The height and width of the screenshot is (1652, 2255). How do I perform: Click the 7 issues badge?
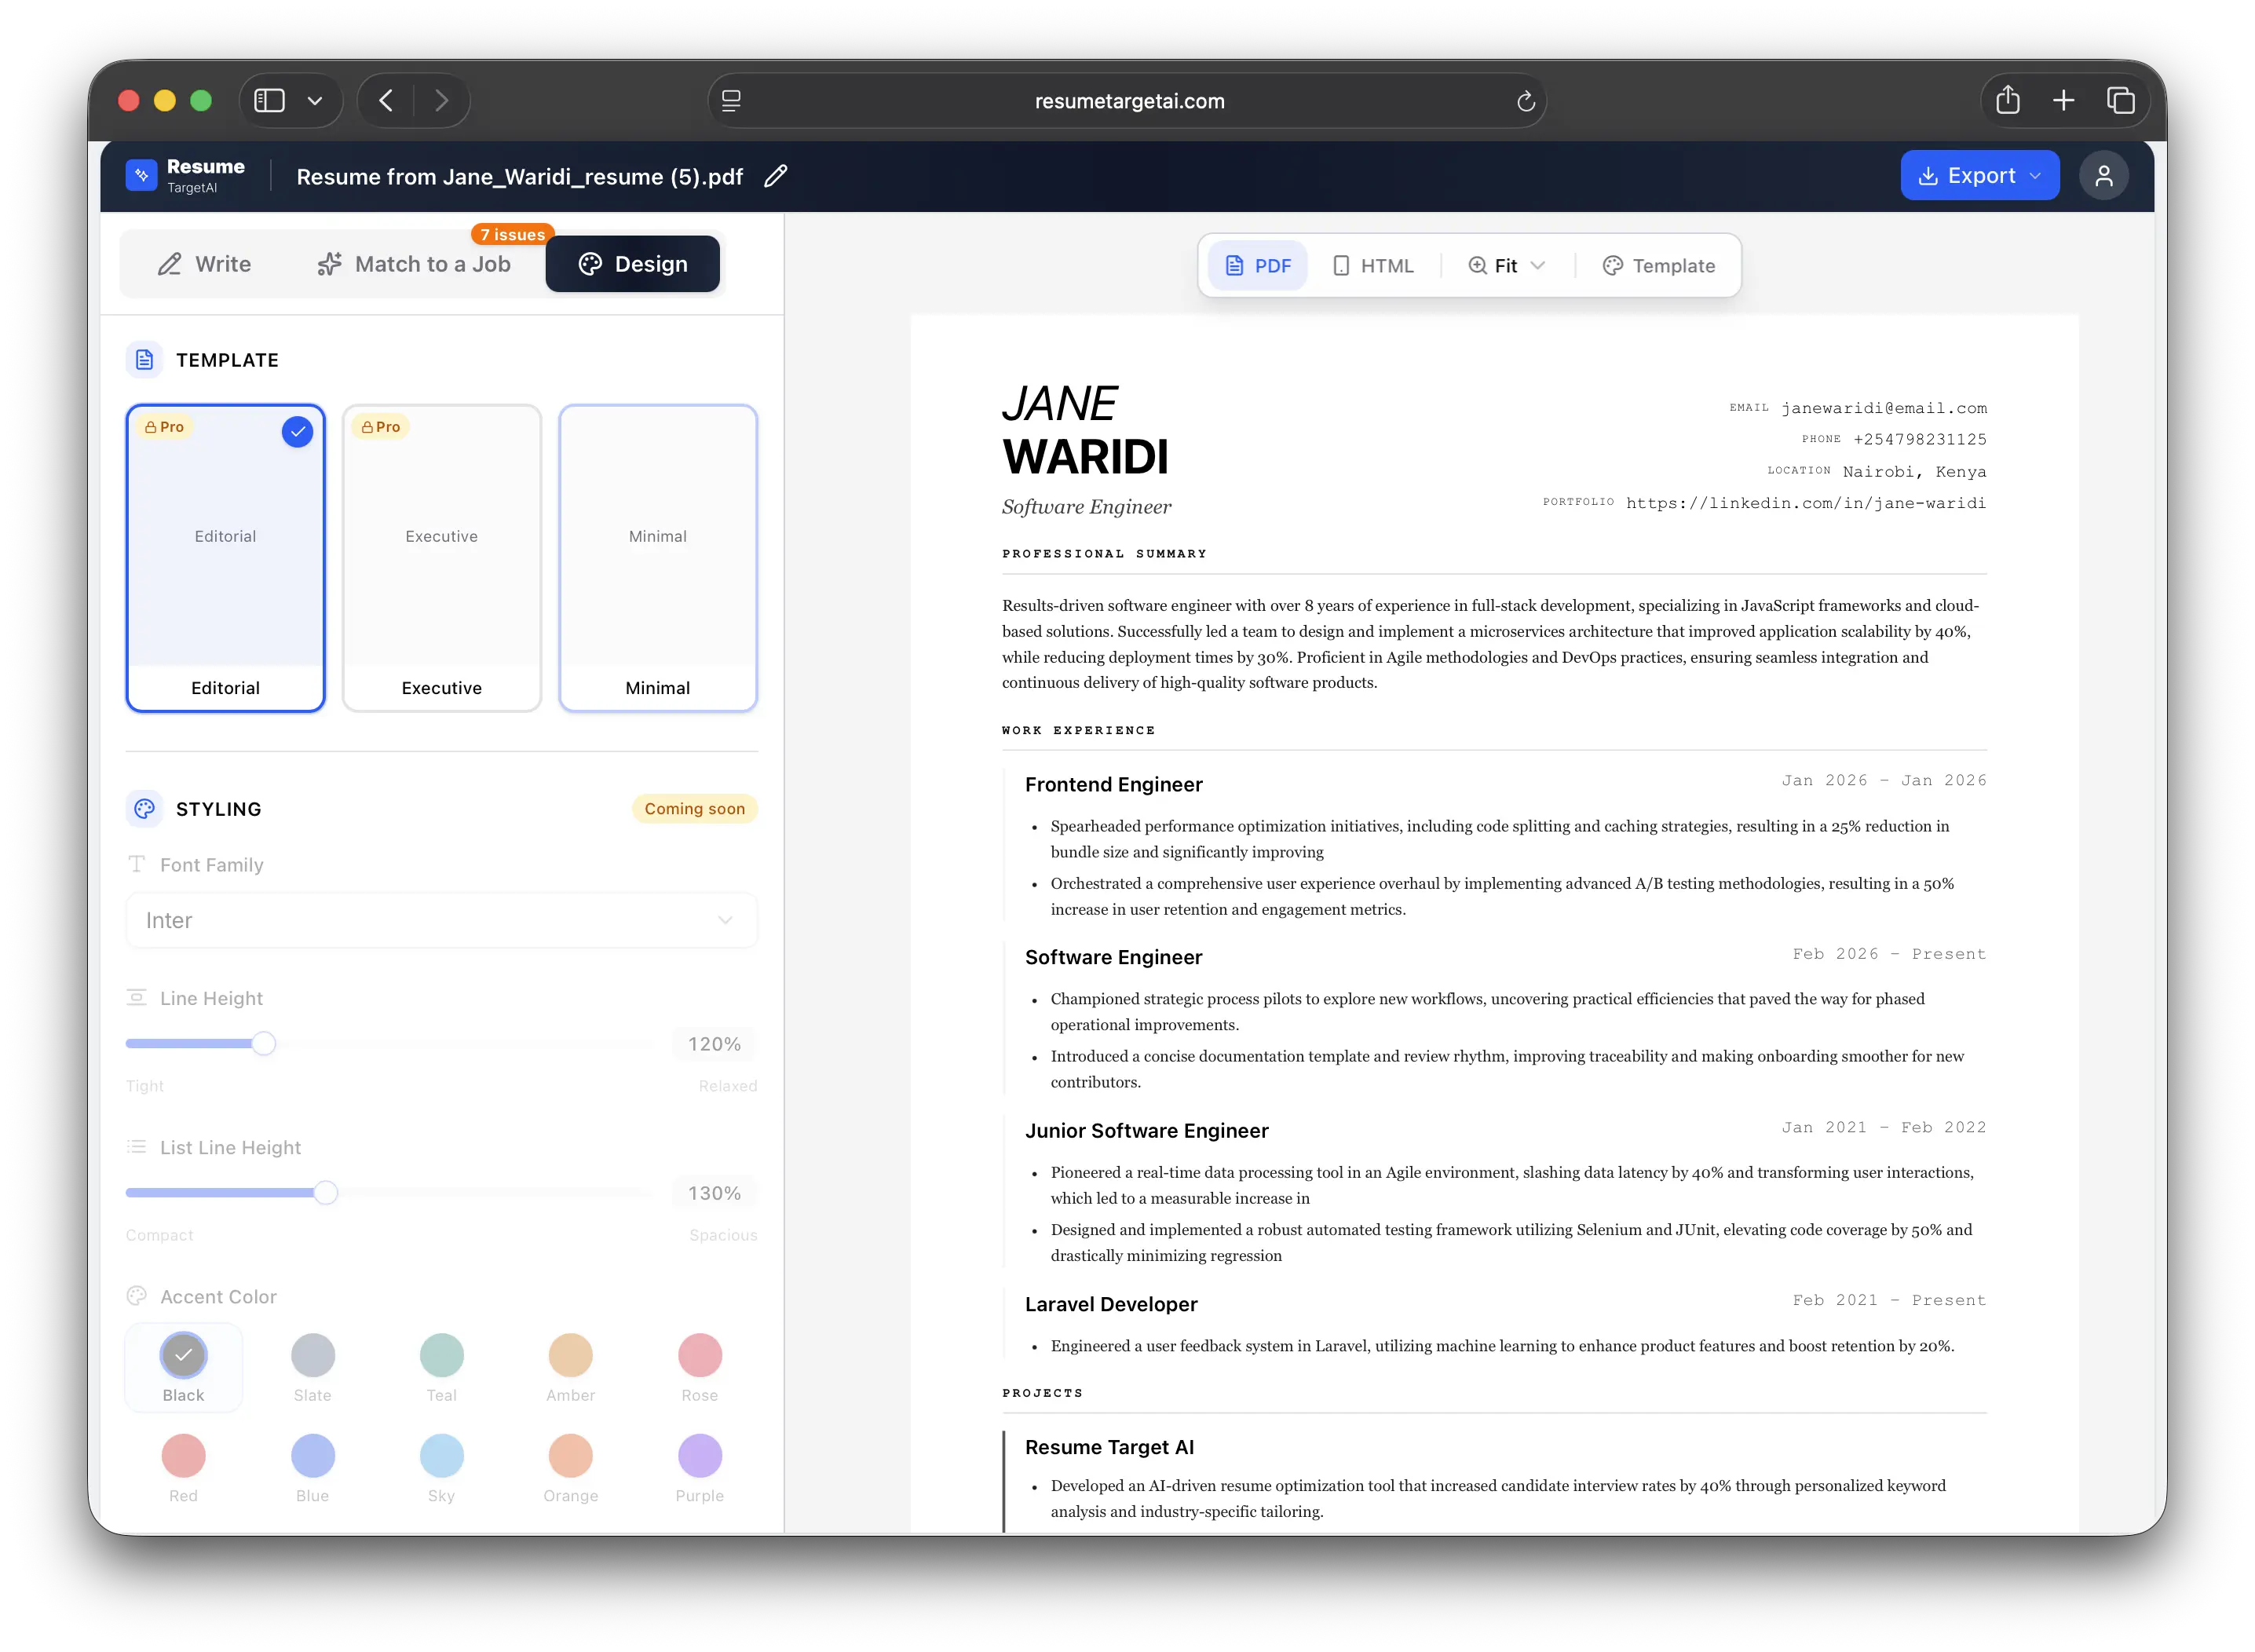coord(513,234)
